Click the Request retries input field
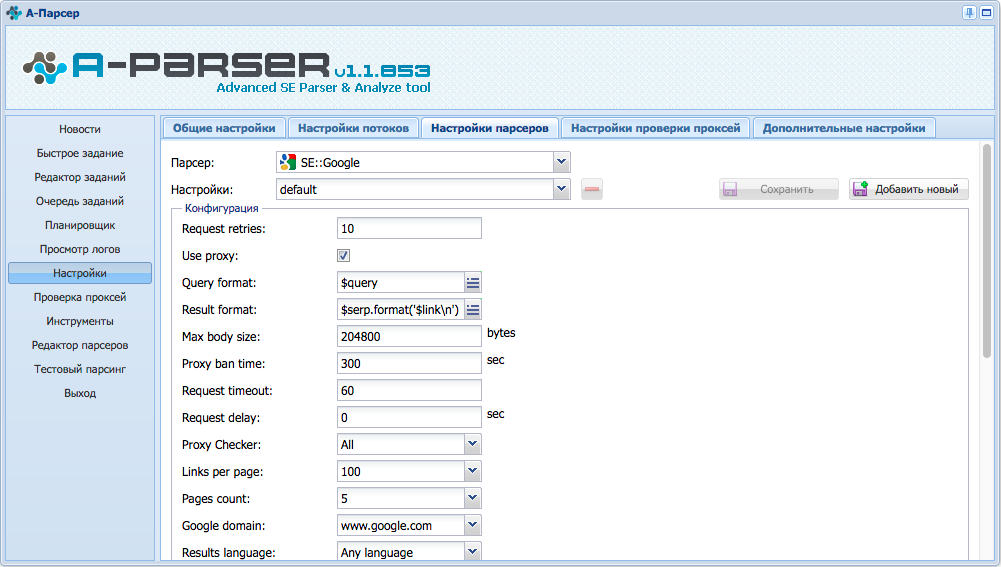The height and width of the screenshot is (567, 1001). (409, 229)
